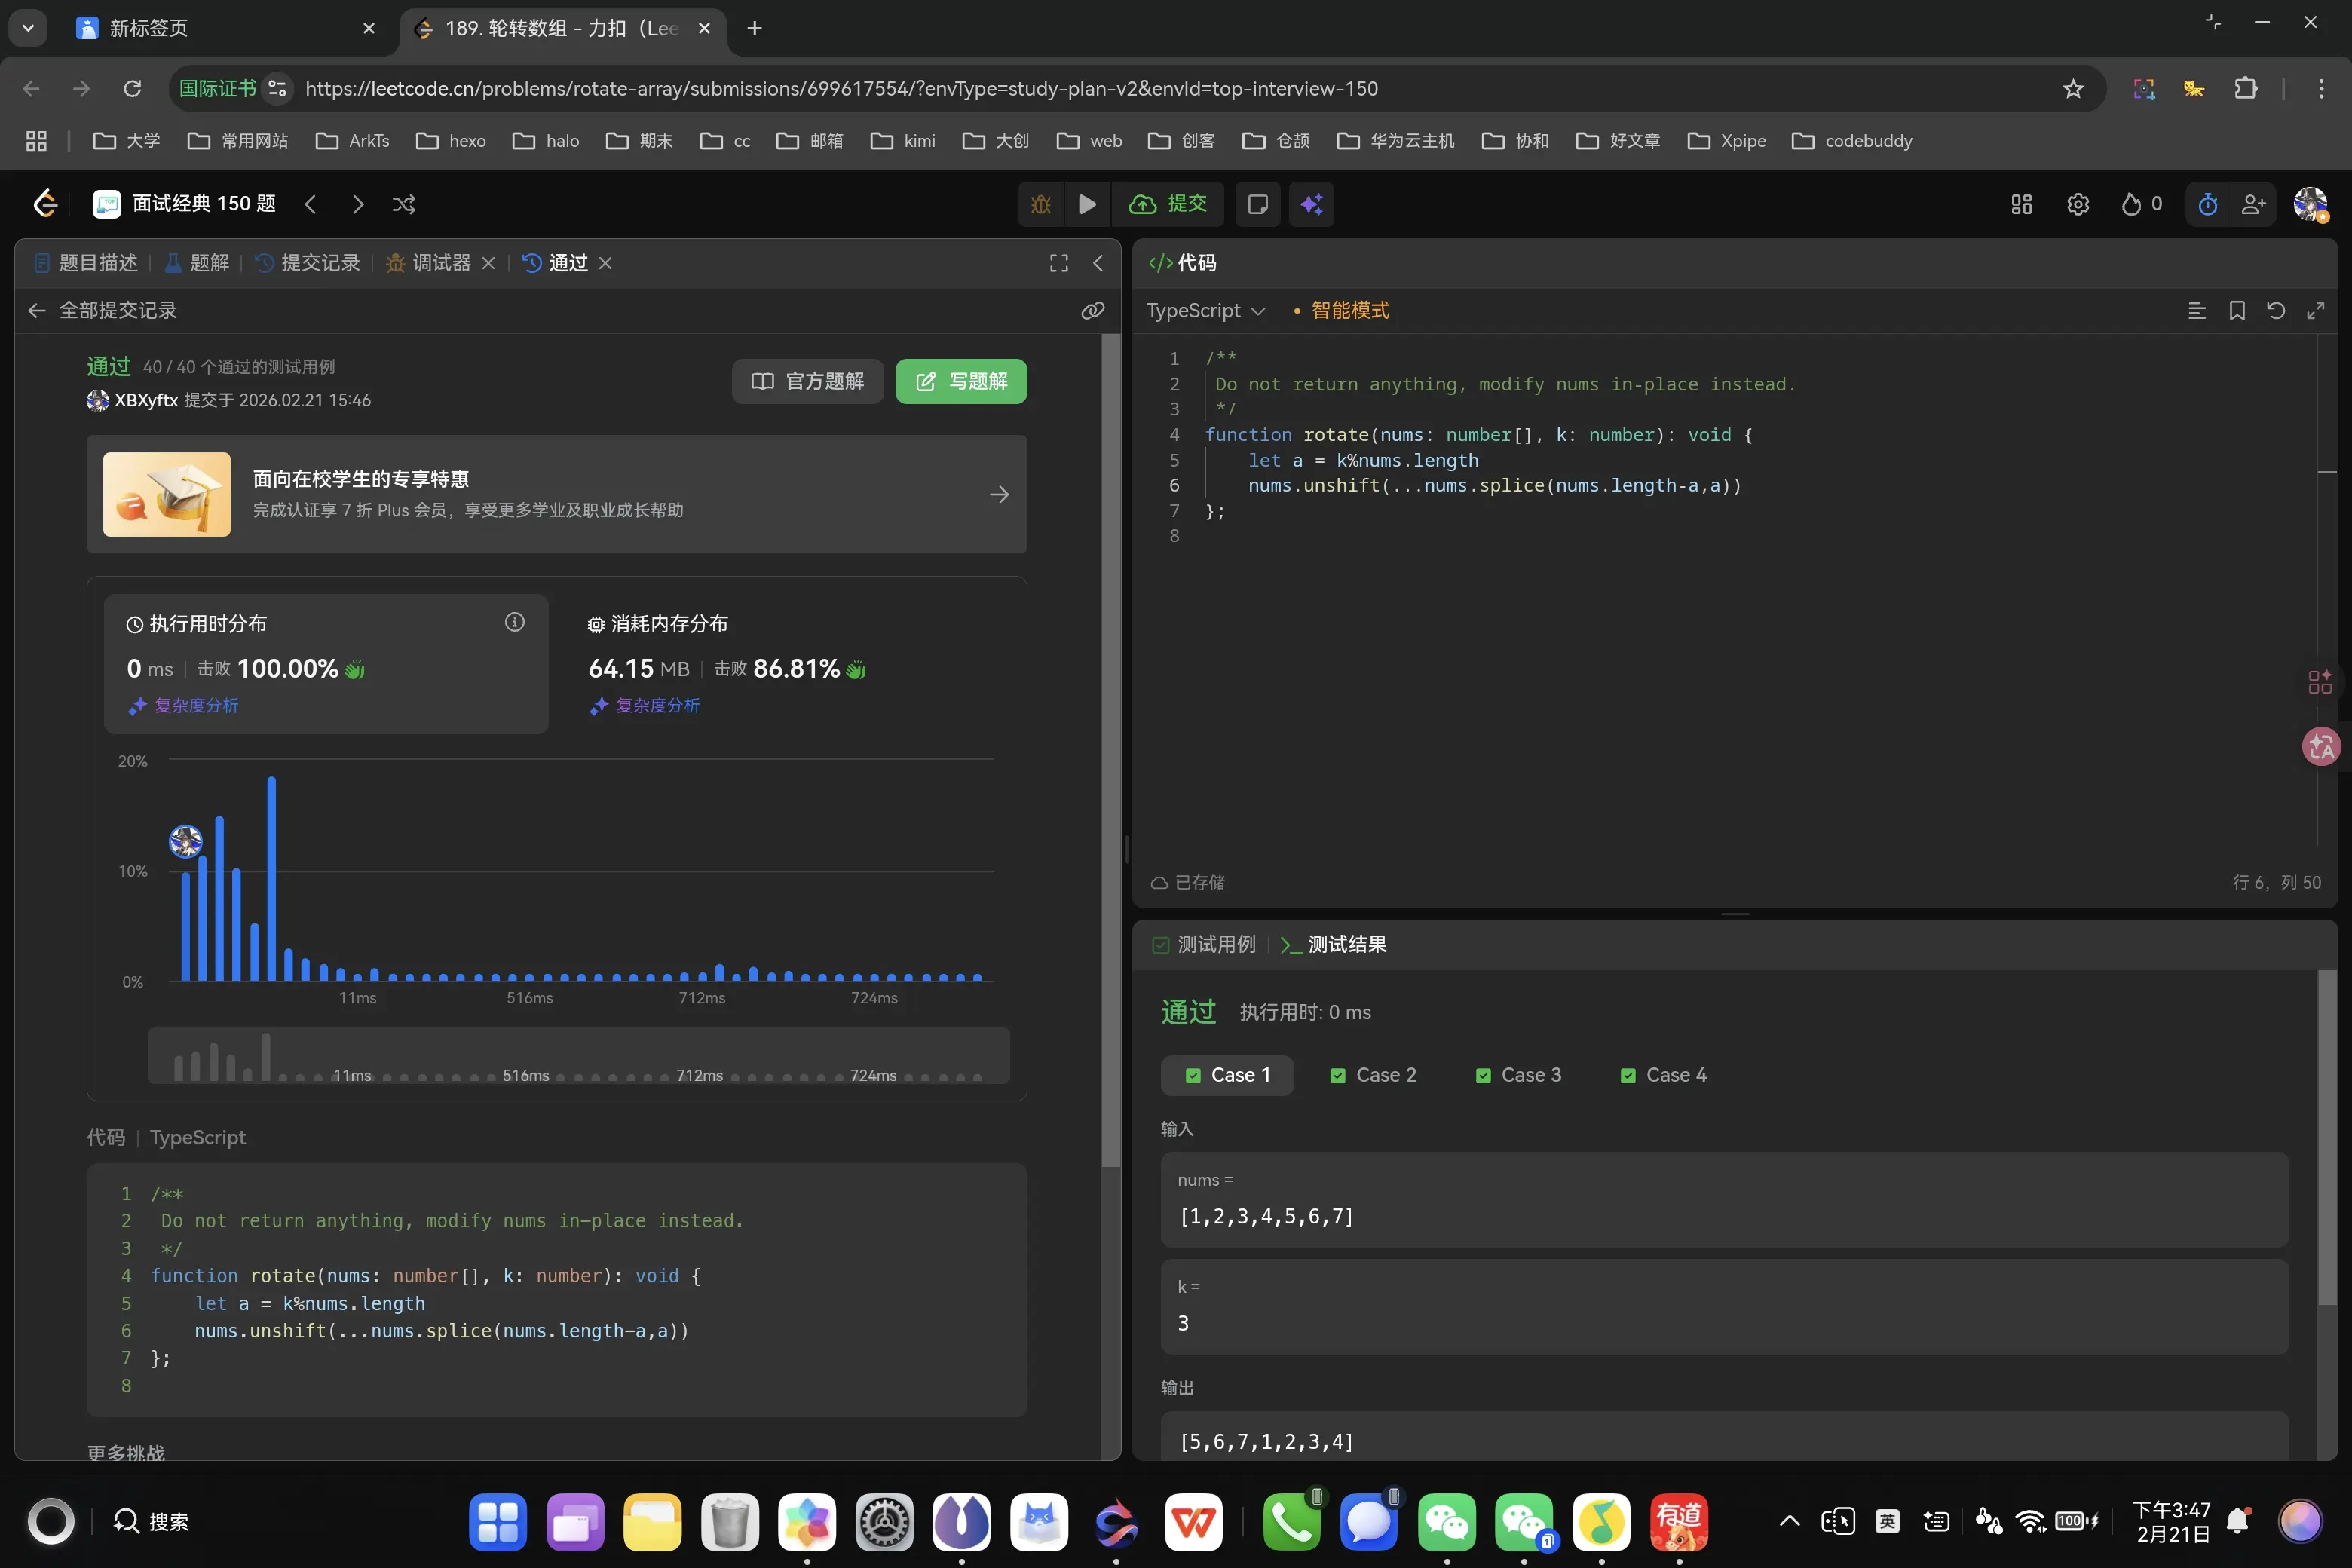
Task: Expand the tab list dropdown in Chrome
Action: pos(28,28)
